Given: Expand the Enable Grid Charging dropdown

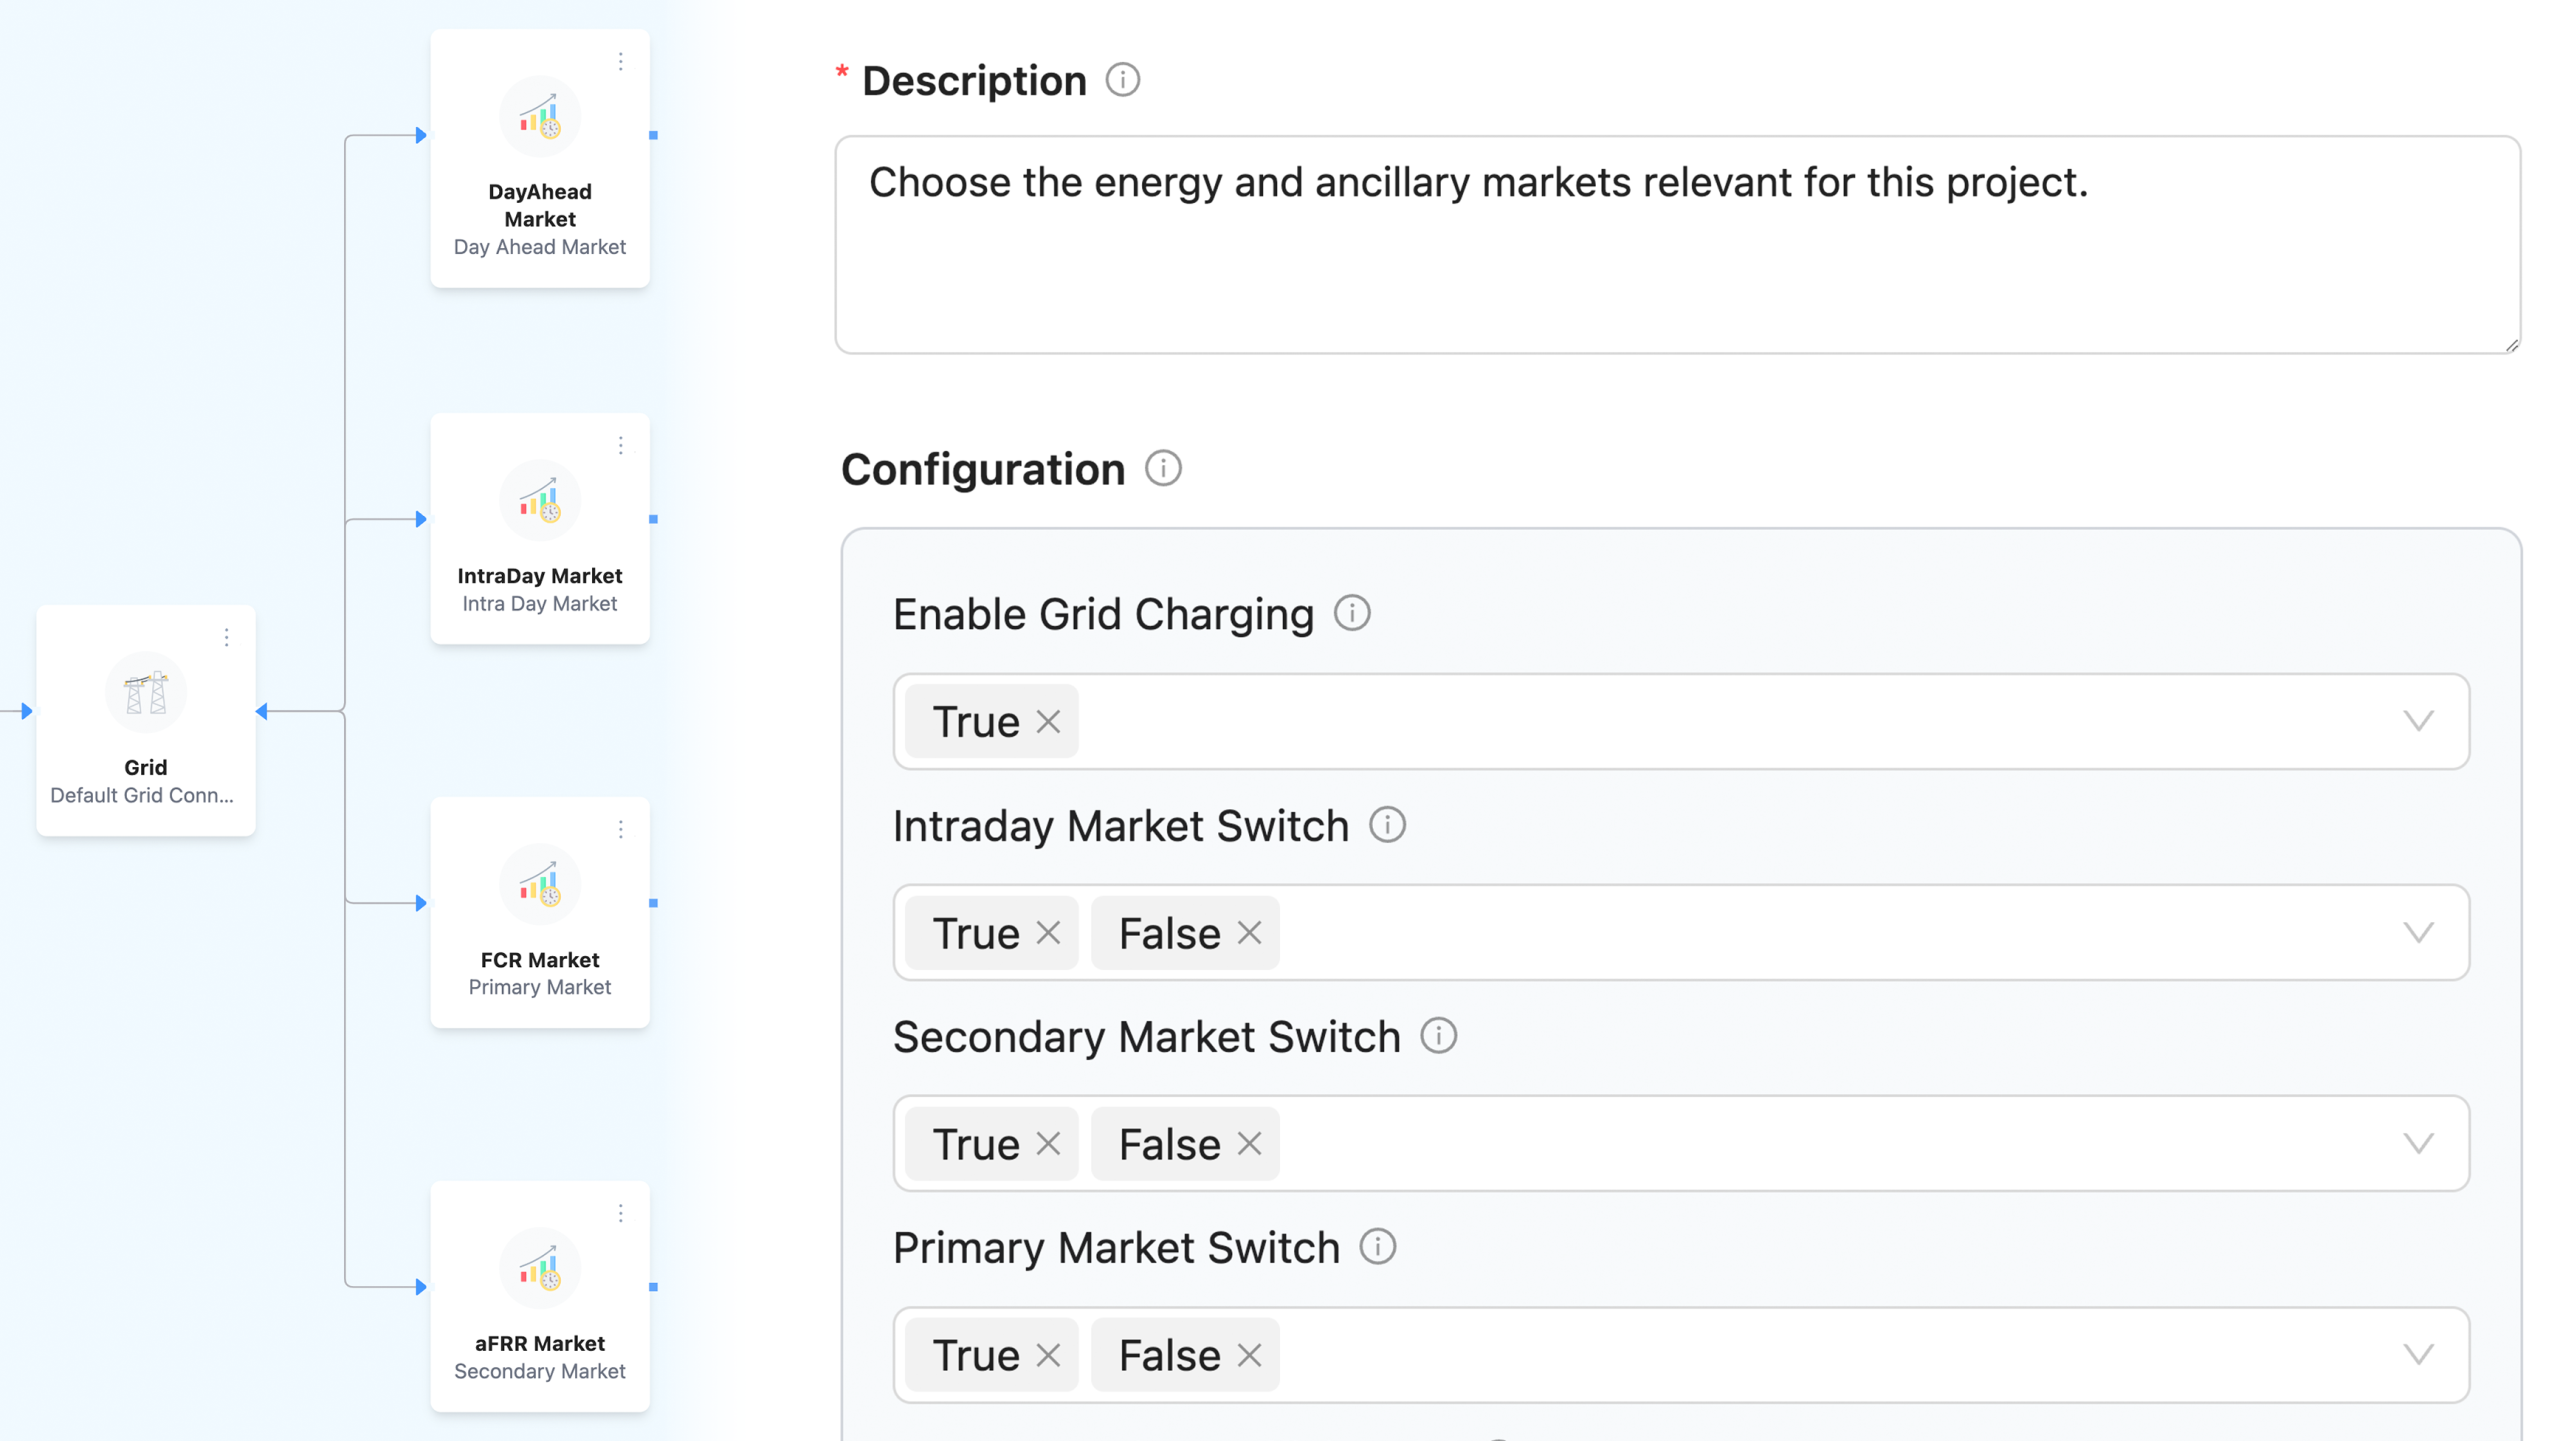Looking at the screenshot, I should 2417,721.
